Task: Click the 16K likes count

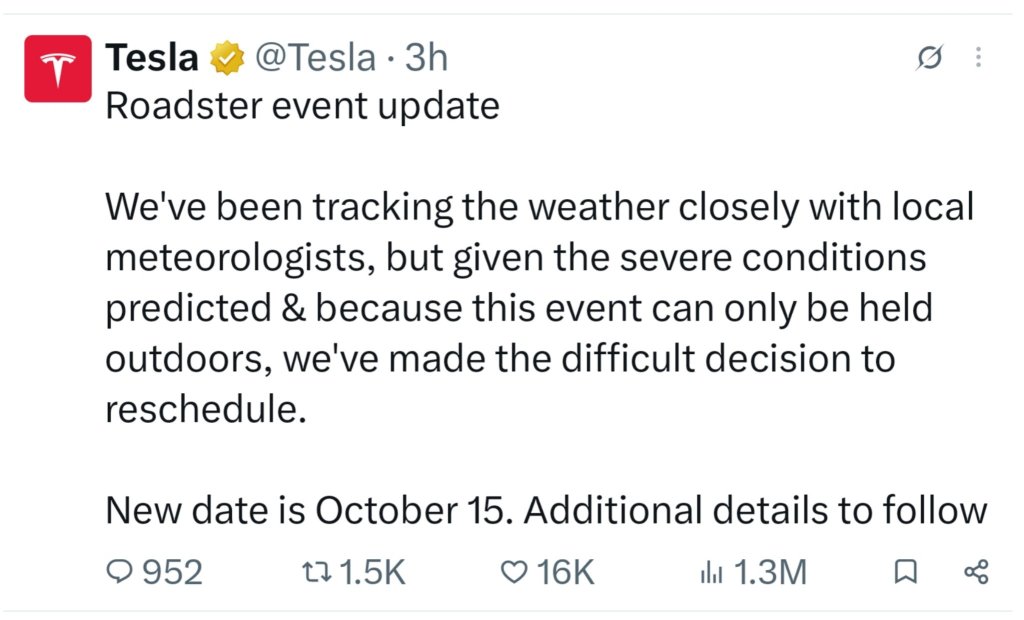Action: (566, 572)
